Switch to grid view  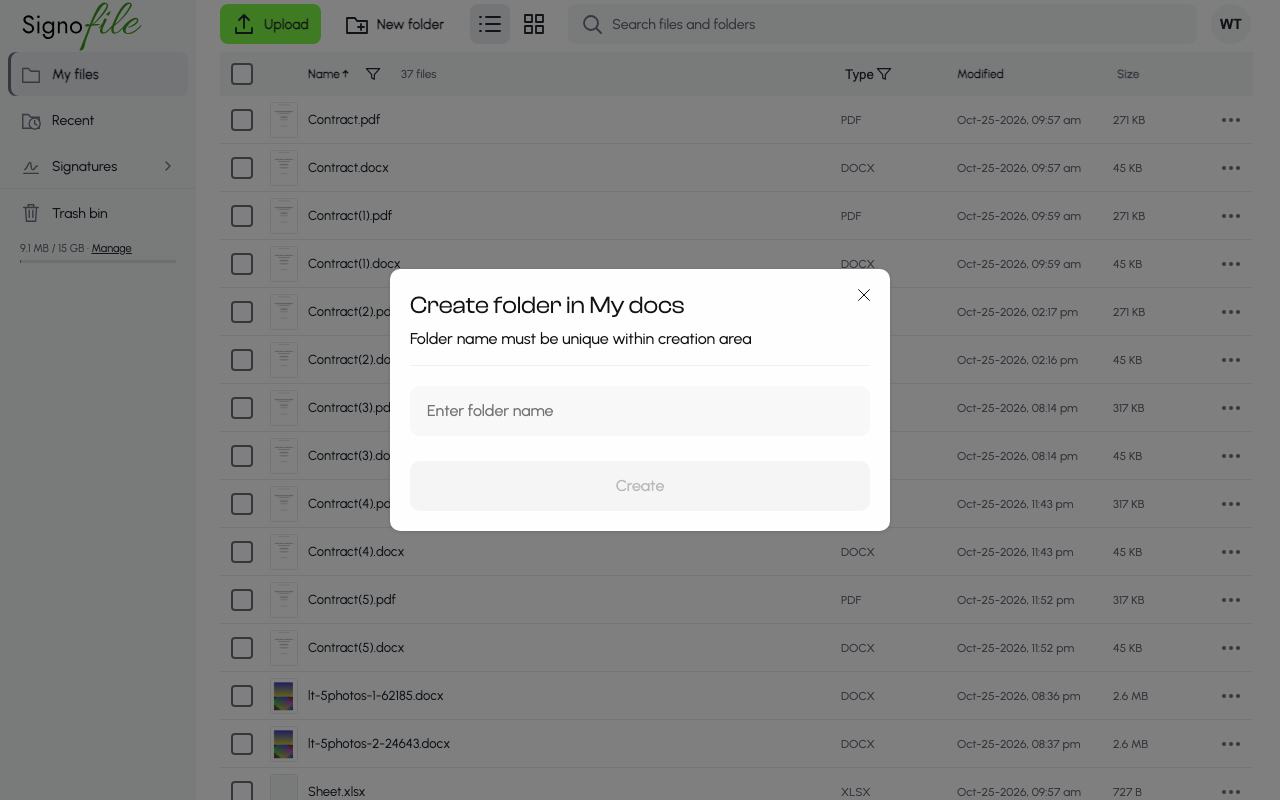[534, 24]
